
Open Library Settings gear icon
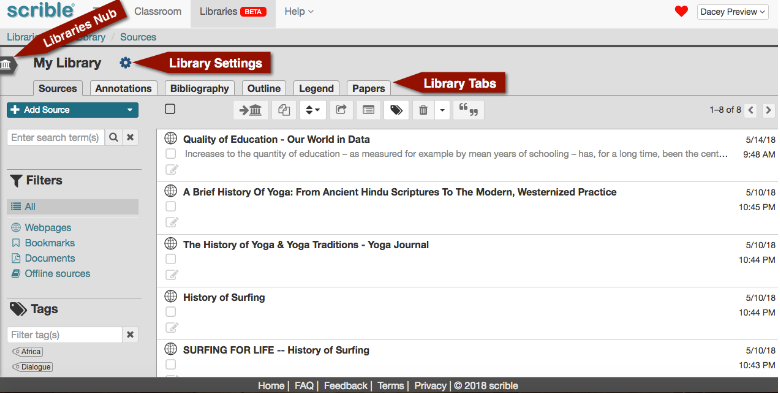coord(125,63)
